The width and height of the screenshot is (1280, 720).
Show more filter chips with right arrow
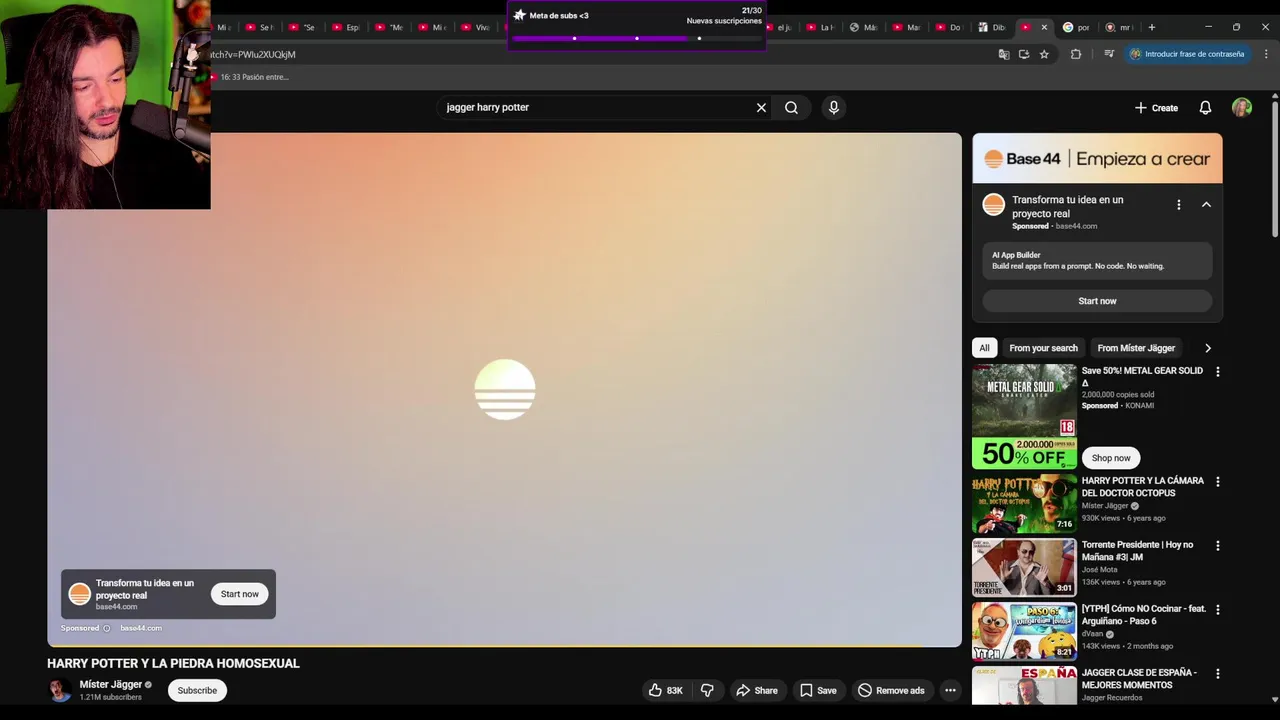tap(1207, 348)
